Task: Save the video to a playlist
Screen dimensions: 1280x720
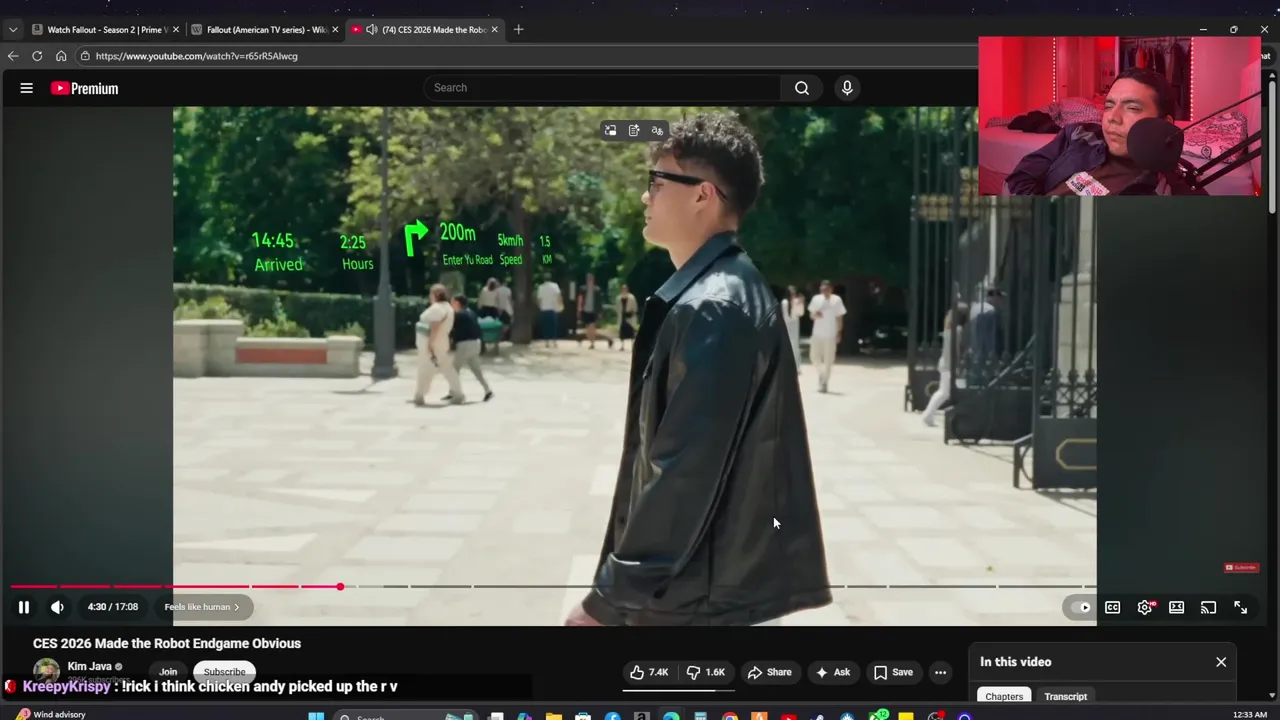Action: (x=893, y=672)
